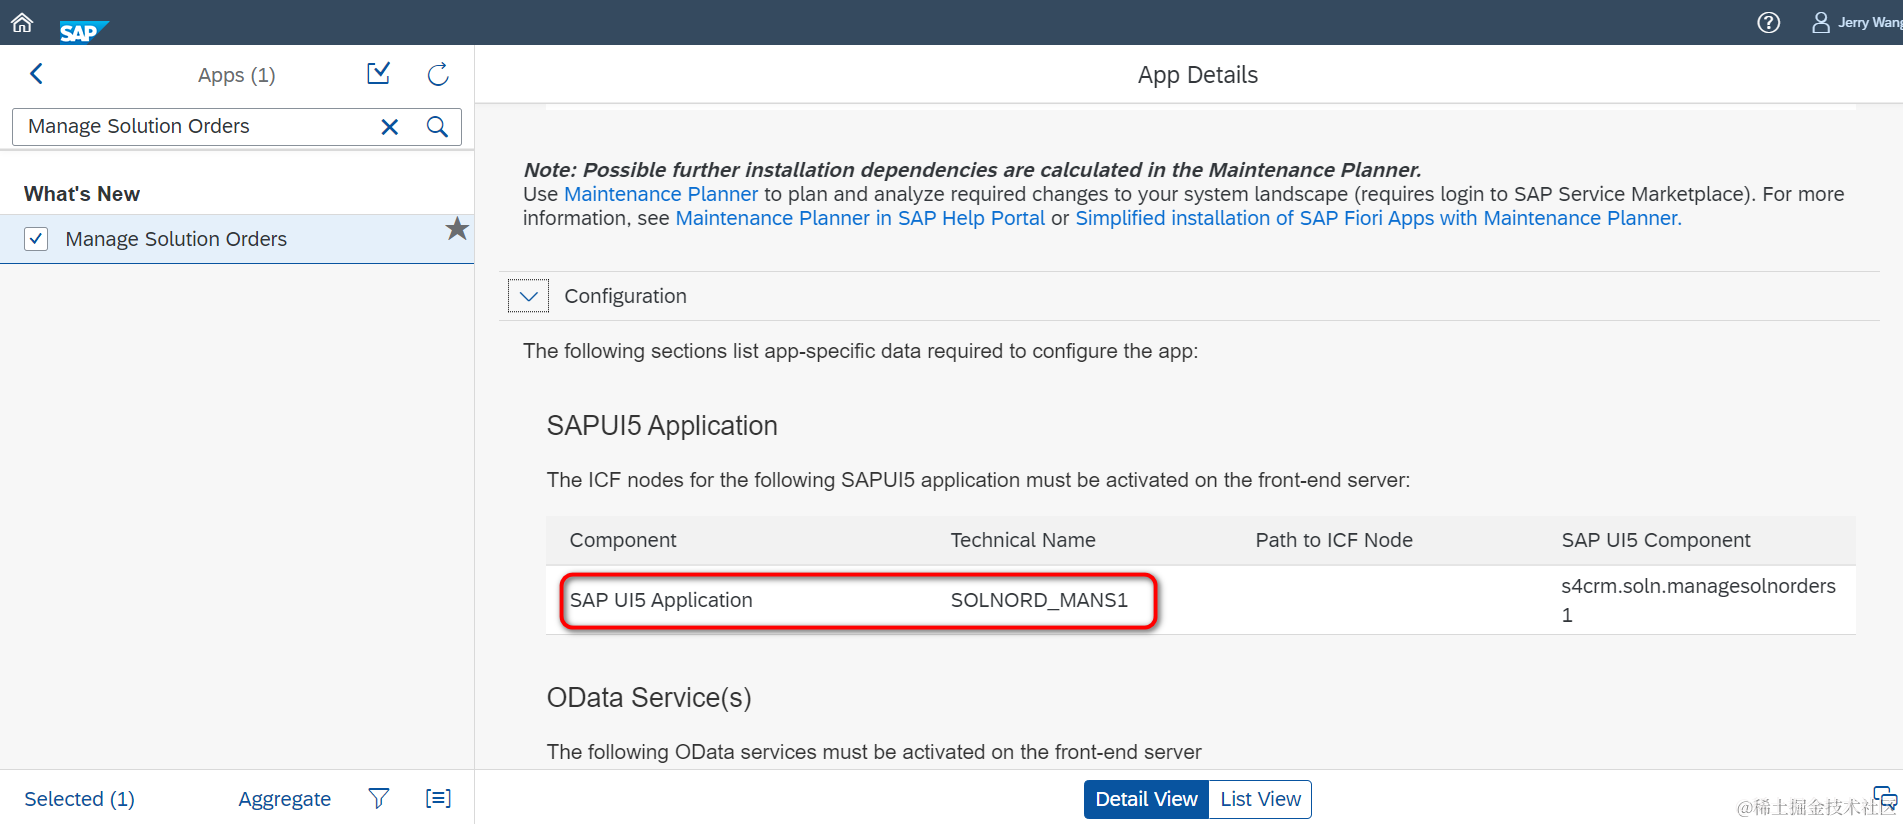
Task: Open the Maintenance Planner link
Action: click(661, 194)
